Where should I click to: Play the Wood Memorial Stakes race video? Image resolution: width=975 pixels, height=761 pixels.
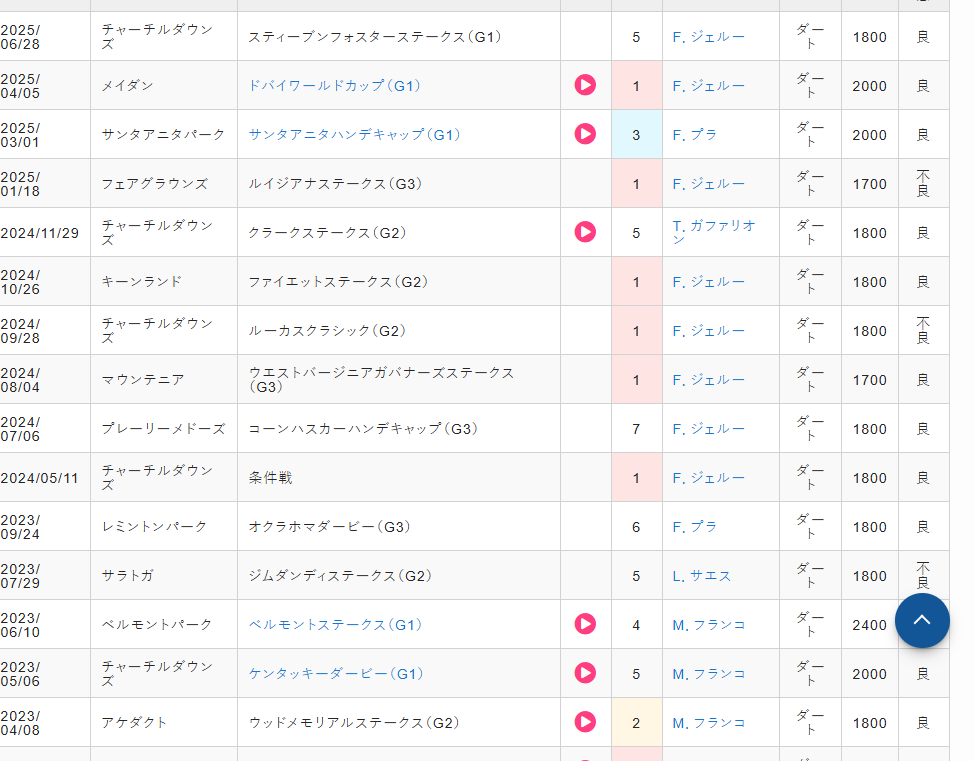585,722
